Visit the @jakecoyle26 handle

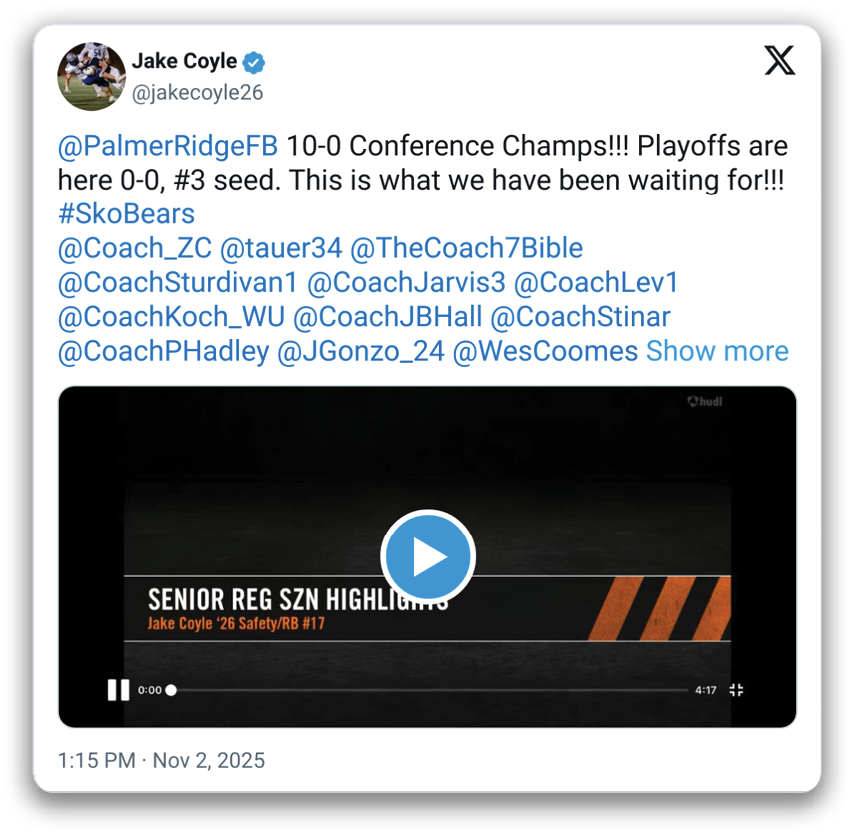coord(197,92)
